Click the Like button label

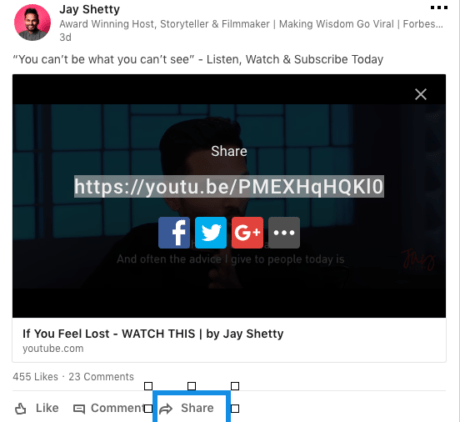[47, 408]
